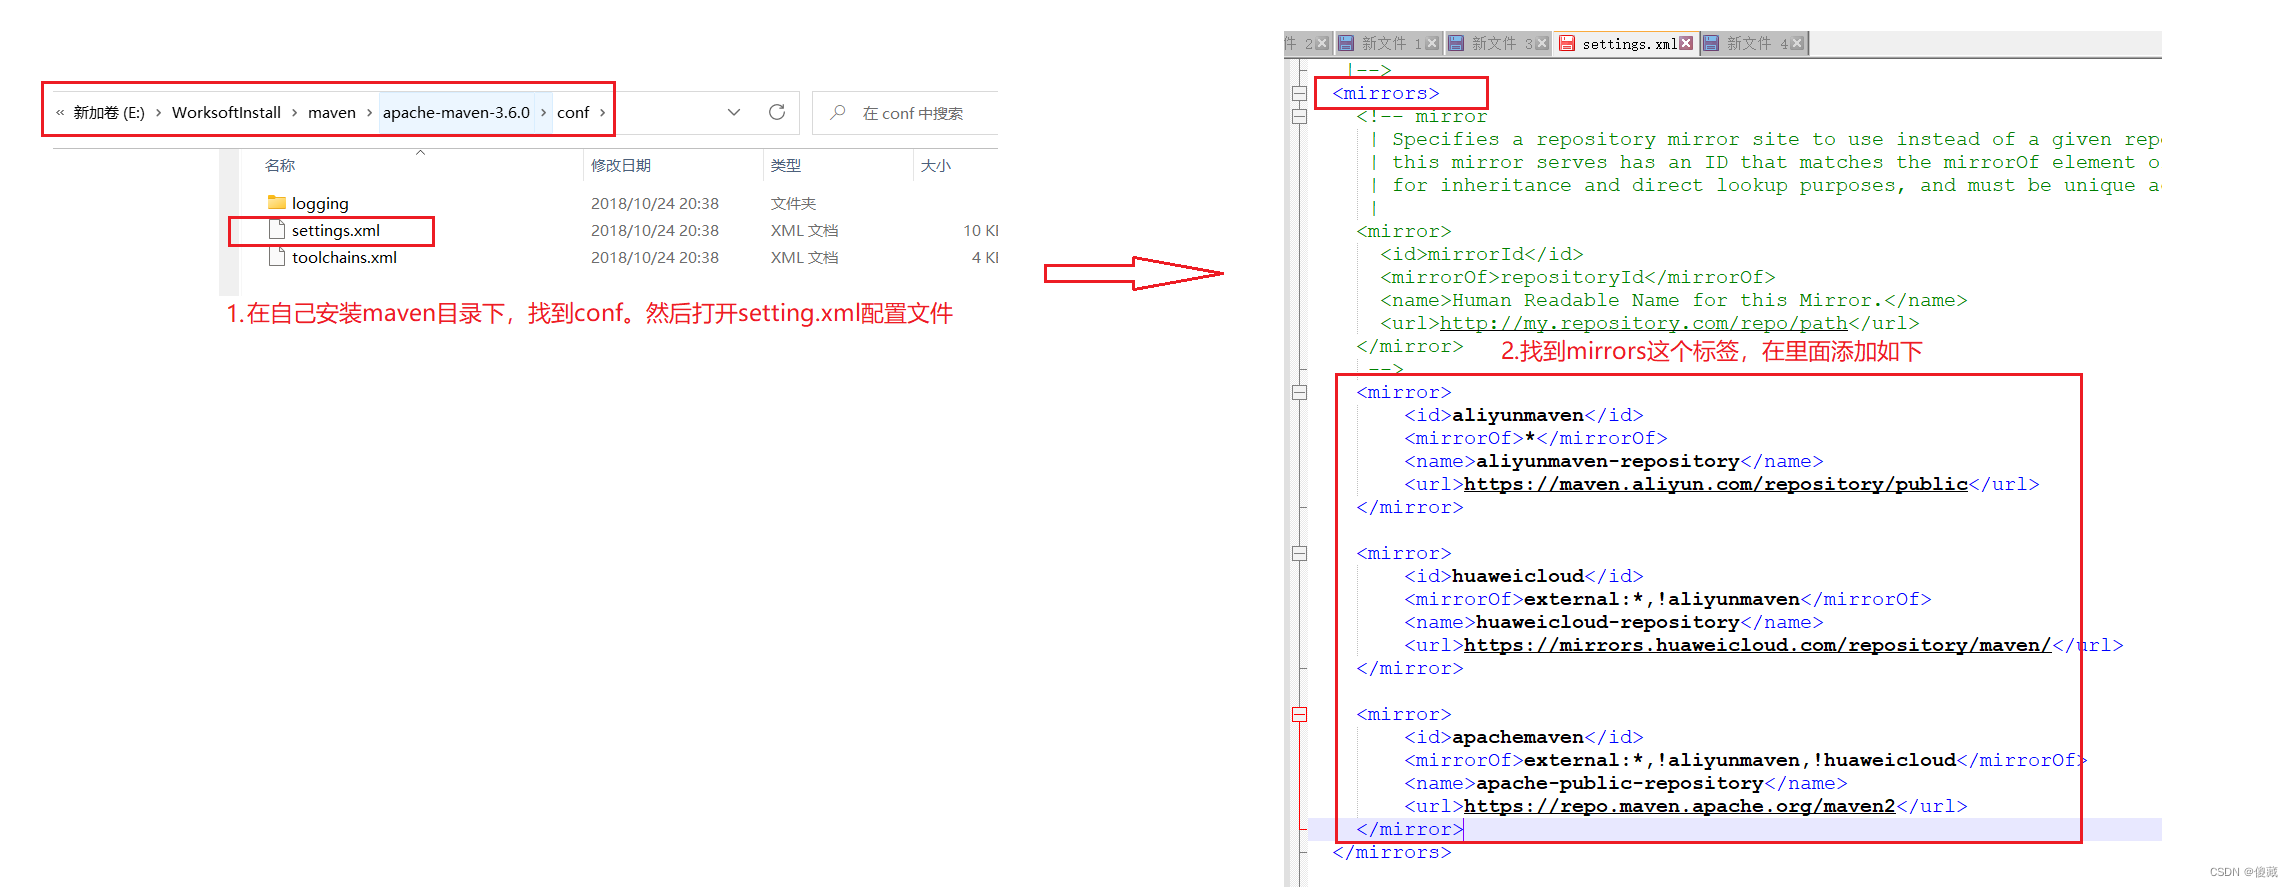The image size is (2293, 887).
Task: Click the aliyunmaven-repository name text
Action: [x=1608, y=461]
